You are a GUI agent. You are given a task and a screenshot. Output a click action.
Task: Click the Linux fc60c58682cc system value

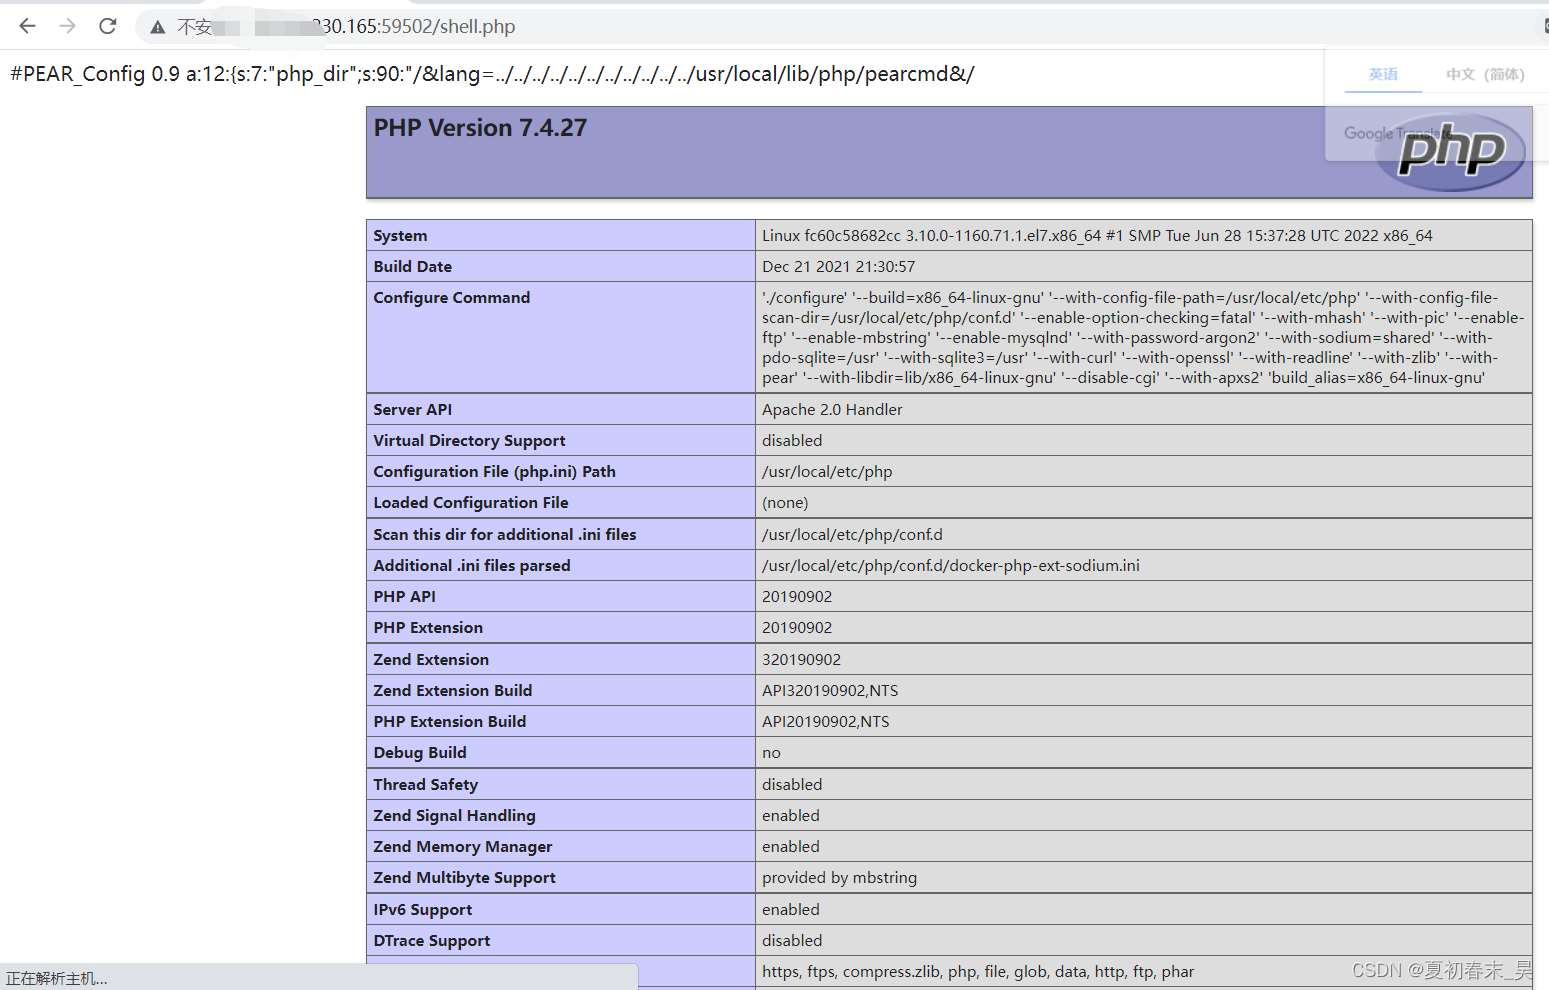[x=1097, y=236]
